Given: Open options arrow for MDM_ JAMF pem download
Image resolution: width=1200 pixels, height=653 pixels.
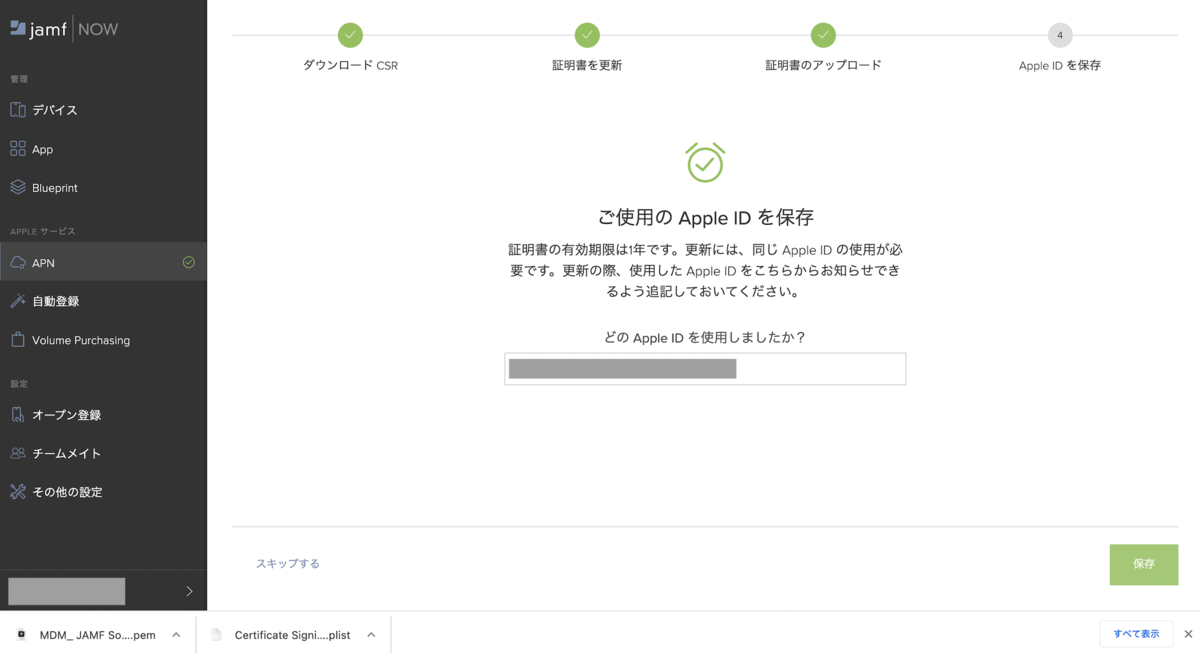Looking at the screenshot, I should point(176,635).
